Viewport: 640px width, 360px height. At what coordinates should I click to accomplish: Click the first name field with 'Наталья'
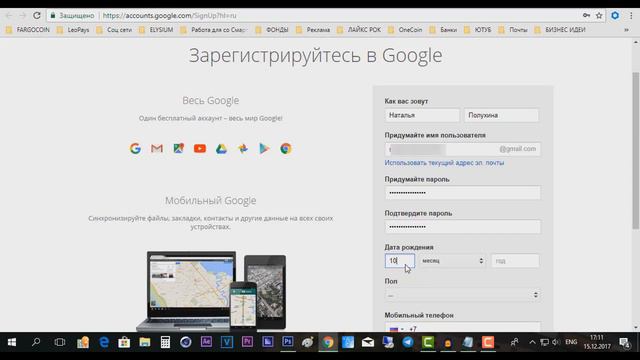[422, 115]
